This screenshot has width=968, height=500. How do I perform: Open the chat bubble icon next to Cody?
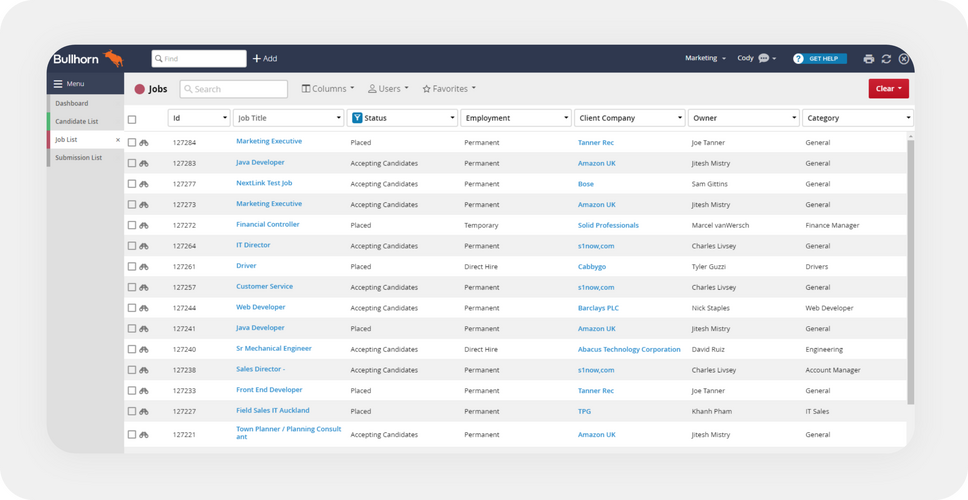(764, 58)
